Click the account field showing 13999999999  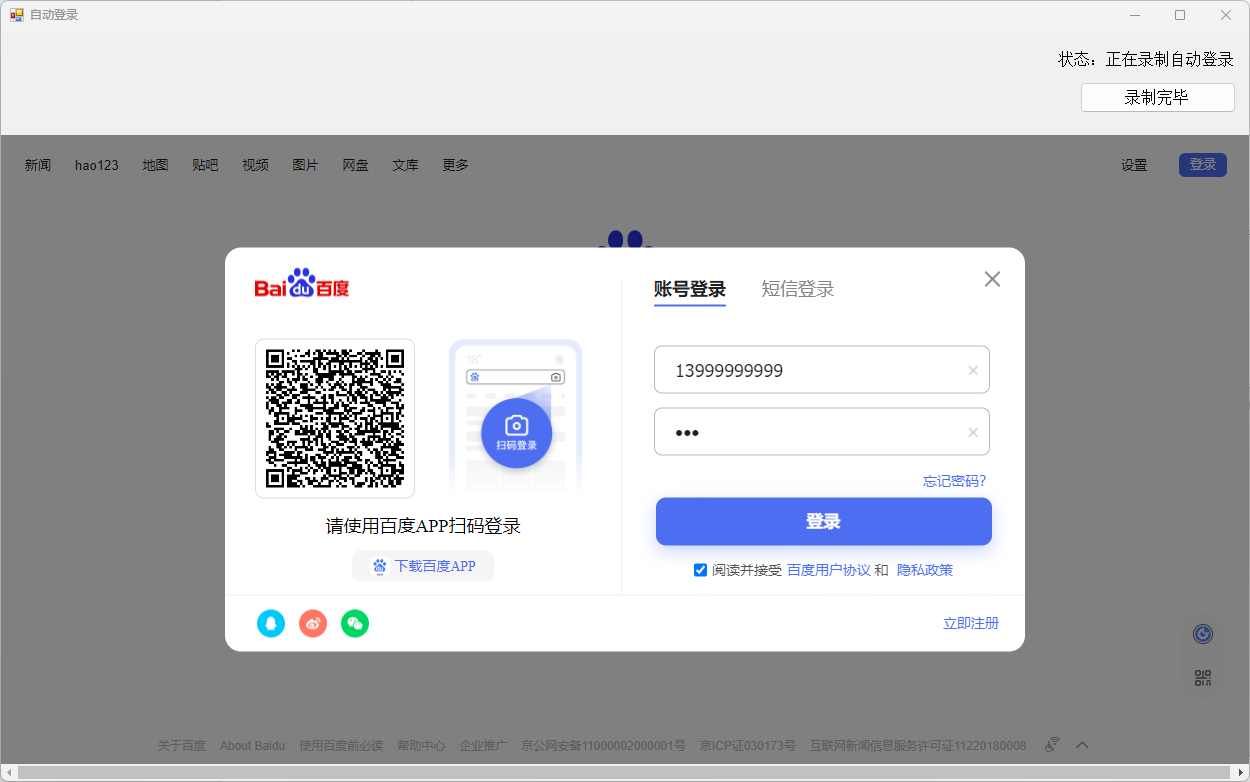(822, 370)
